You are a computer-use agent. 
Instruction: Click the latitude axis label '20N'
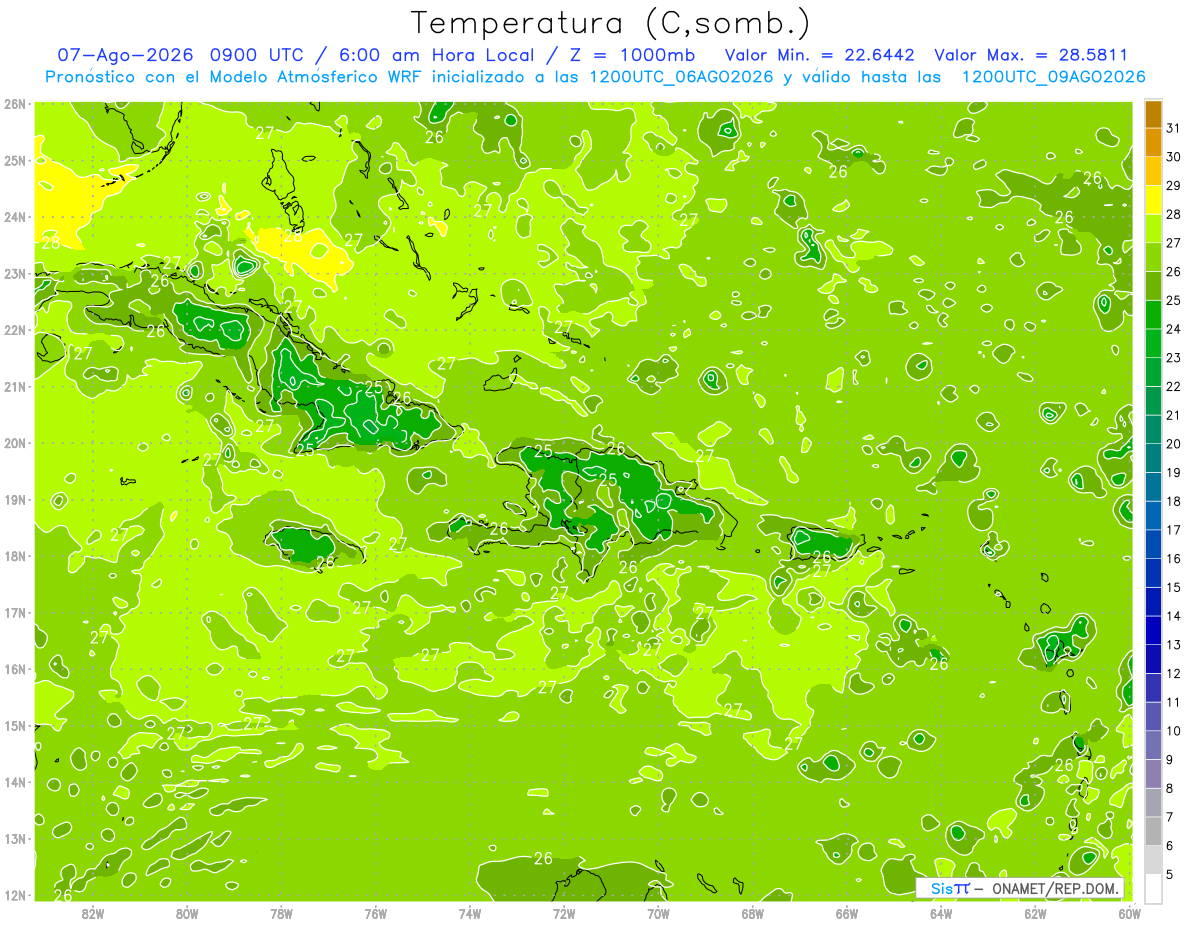pos(15,443)
